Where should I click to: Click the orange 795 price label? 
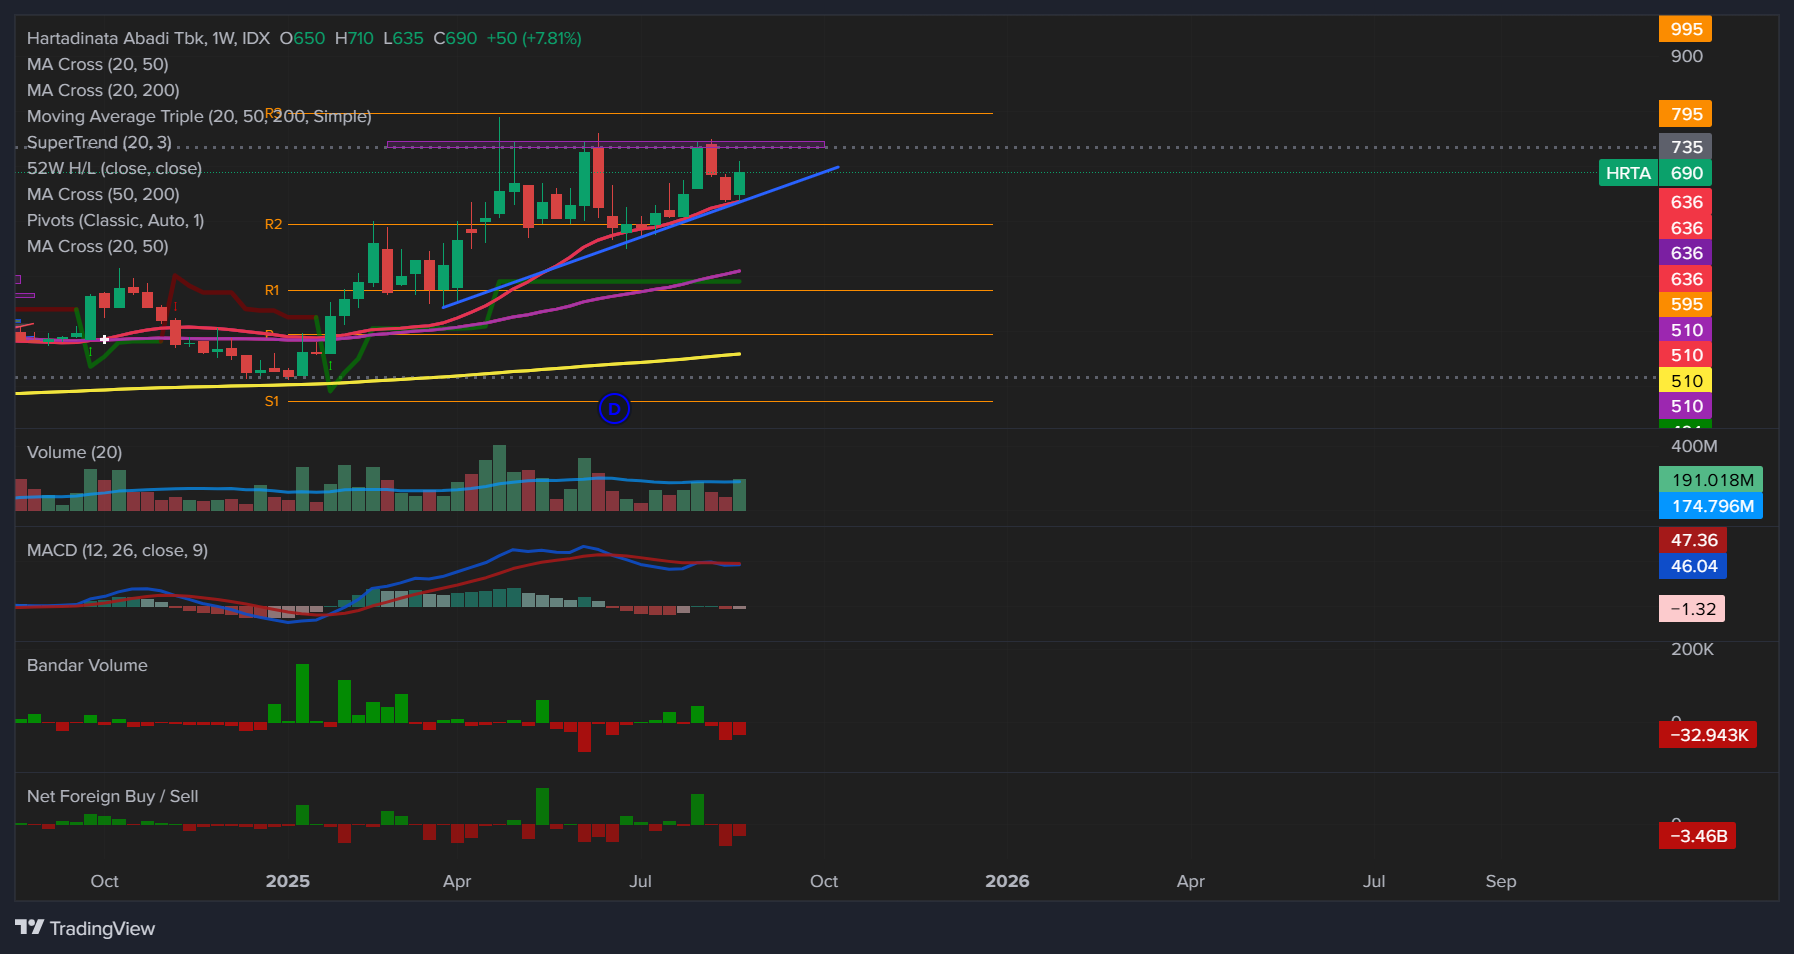[x=1686, y=114]
